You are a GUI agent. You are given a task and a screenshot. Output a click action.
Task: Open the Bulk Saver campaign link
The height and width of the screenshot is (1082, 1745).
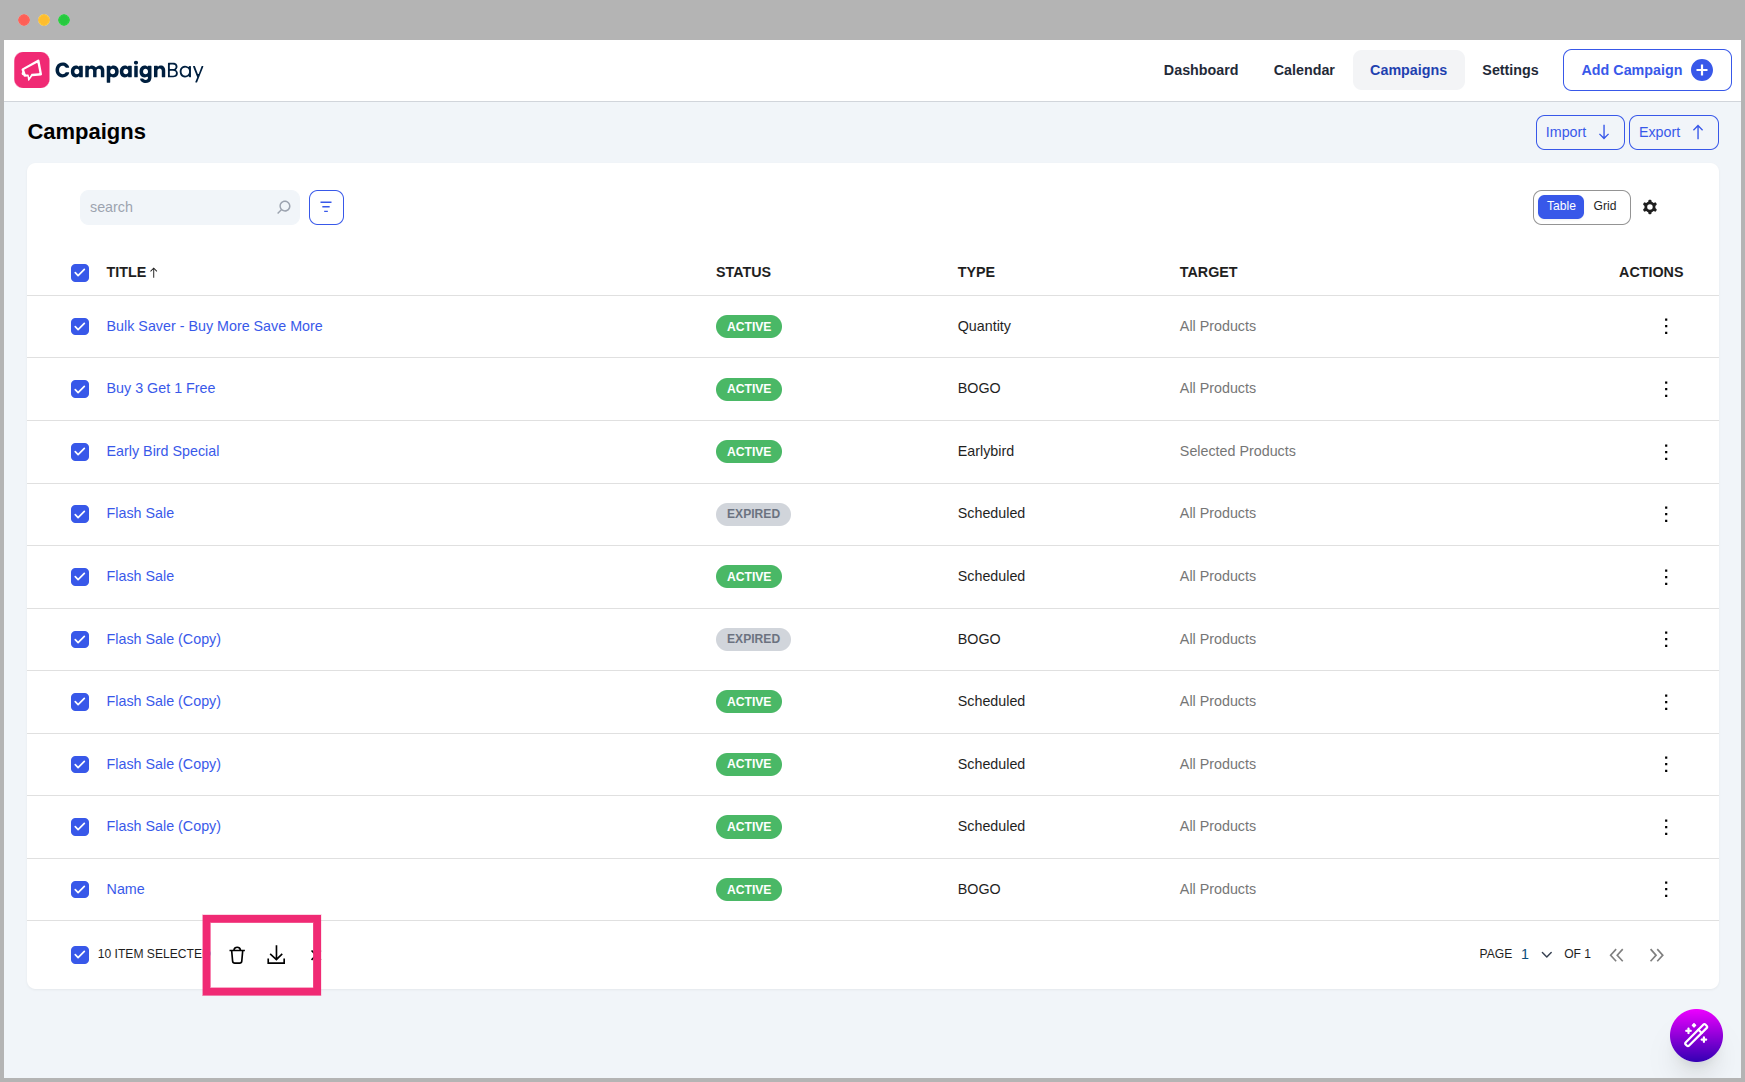coord(214,326)
